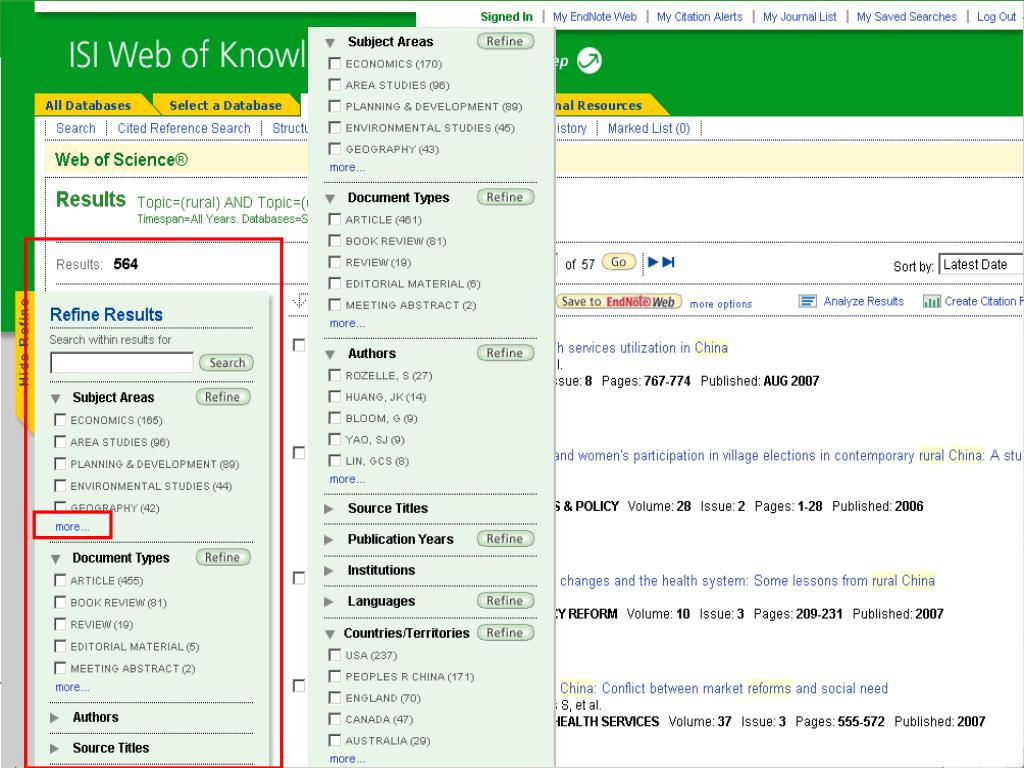Click the round arrow logo in the header
1024x768 pixels.
pos(590,61)
